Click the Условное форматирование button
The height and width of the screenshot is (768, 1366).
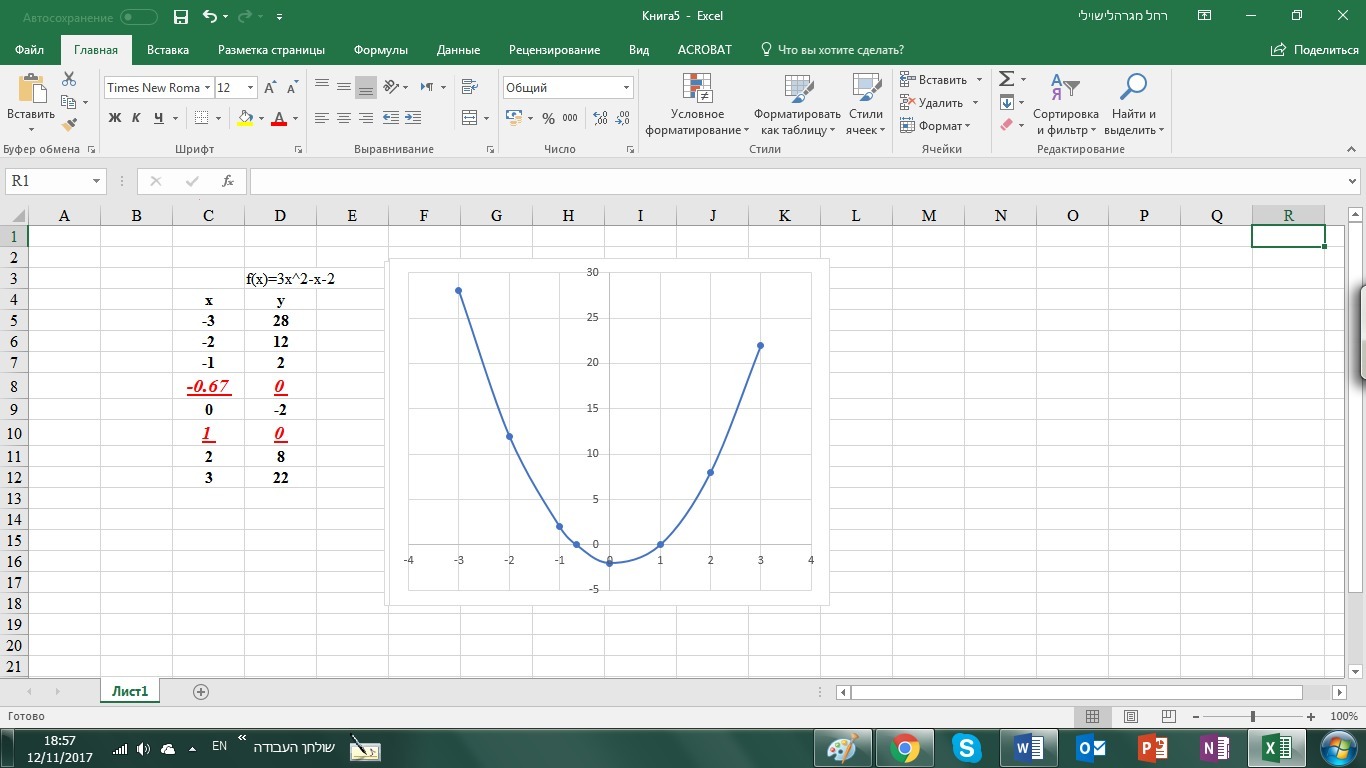[x=697, y=105]
